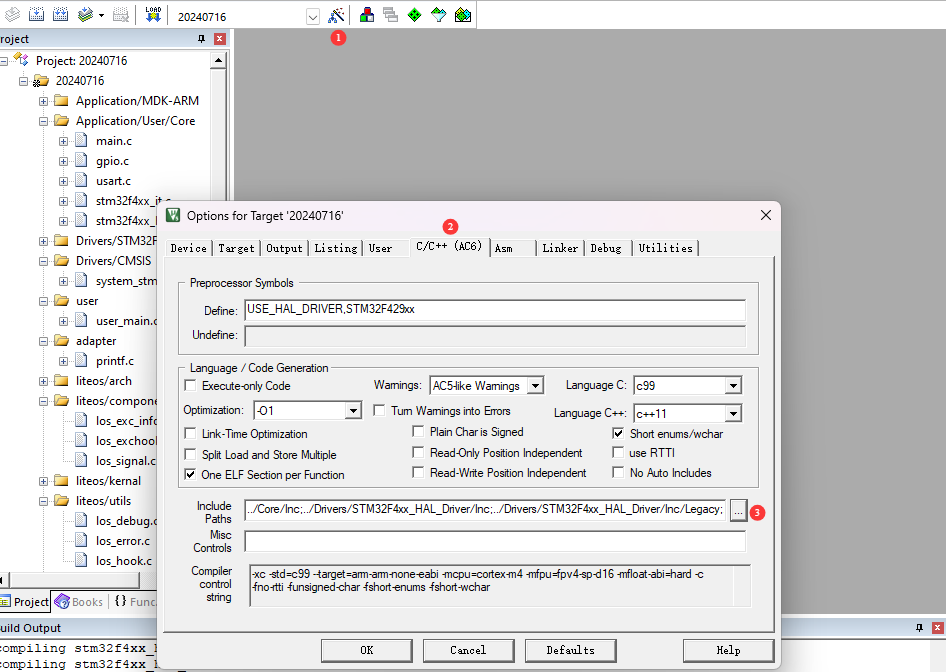Click the Misc Controls input field
This screenshot has width=946, height=672.
coord(495,541)
